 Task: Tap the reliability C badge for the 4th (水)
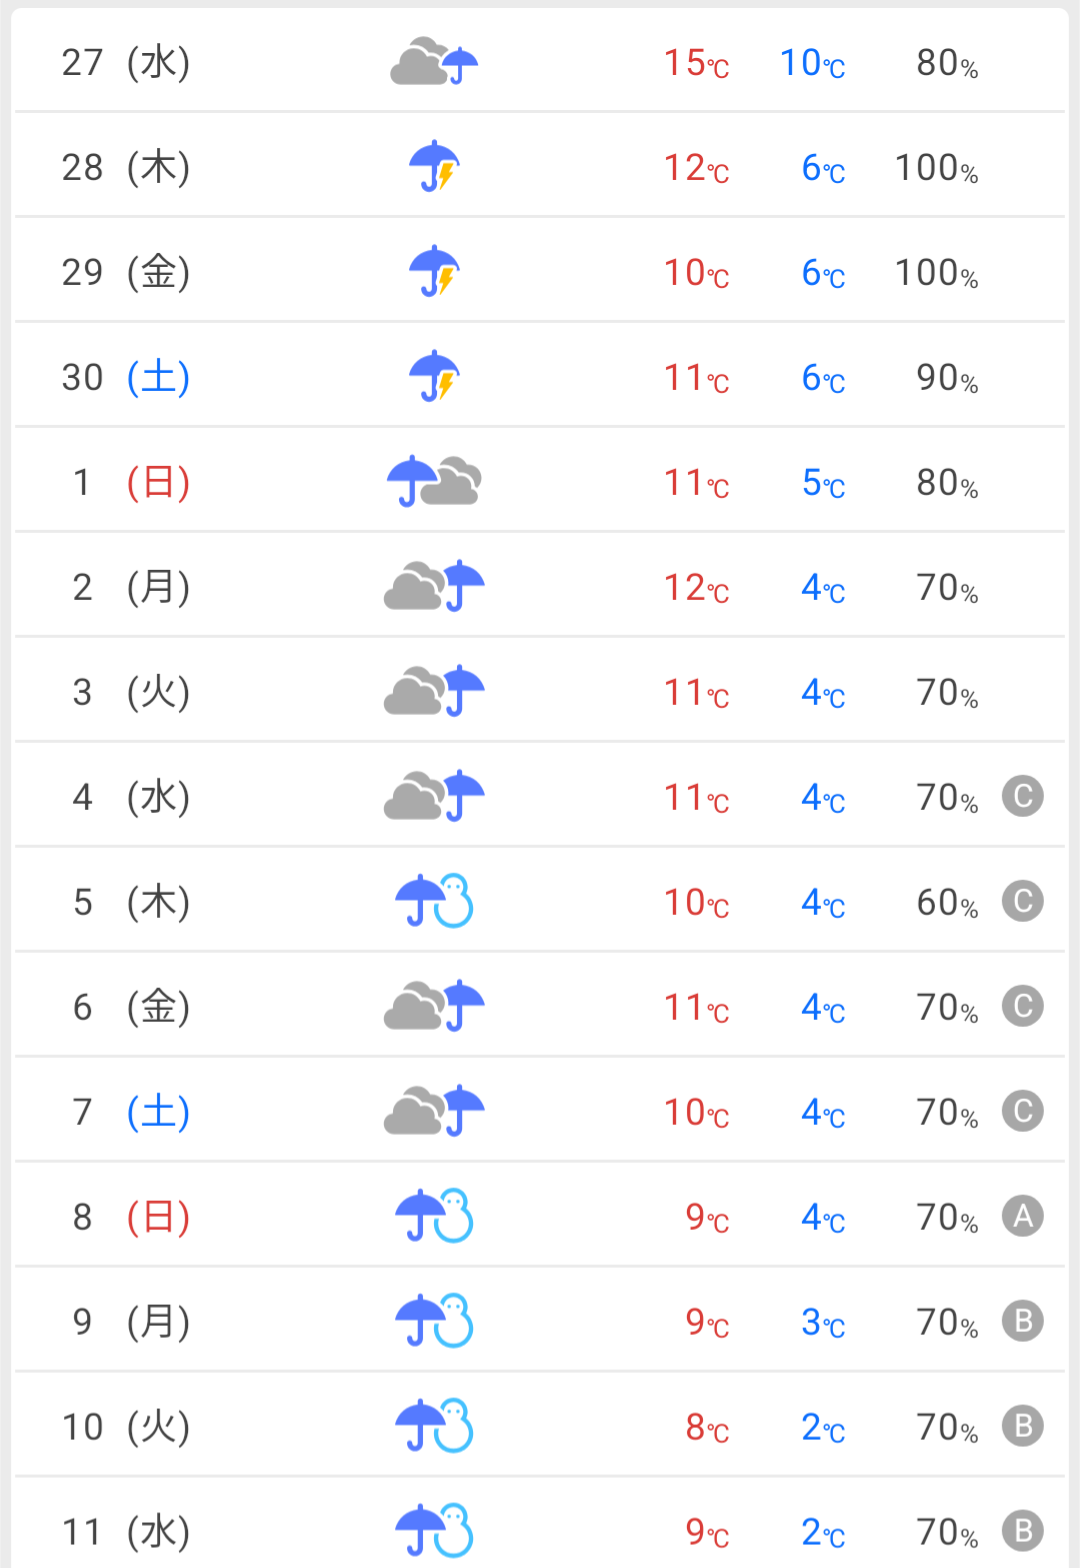click(1023, 797)
